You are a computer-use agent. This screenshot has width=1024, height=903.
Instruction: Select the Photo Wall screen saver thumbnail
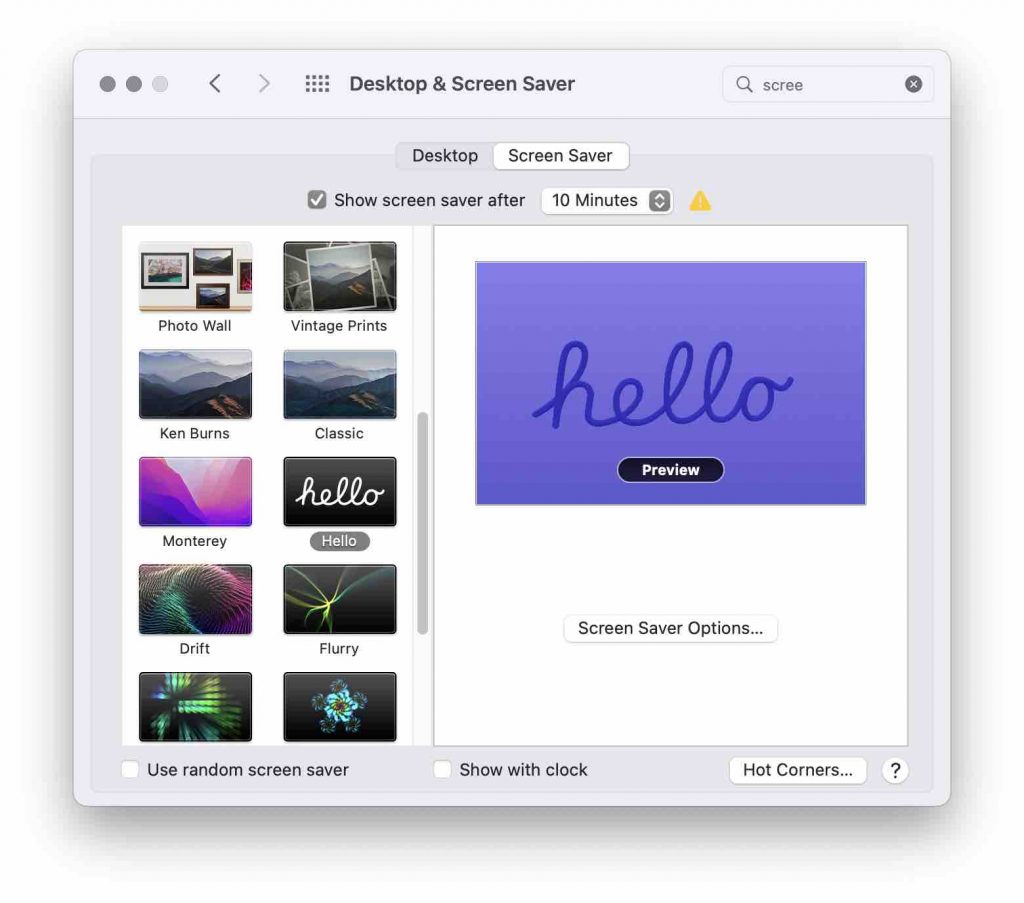[x=195, y=276]
